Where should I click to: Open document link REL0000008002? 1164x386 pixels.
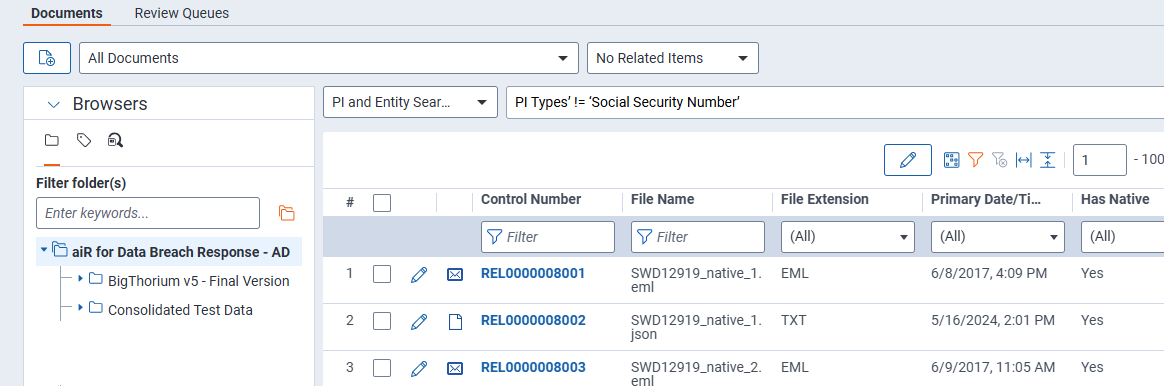coord(533,320)
